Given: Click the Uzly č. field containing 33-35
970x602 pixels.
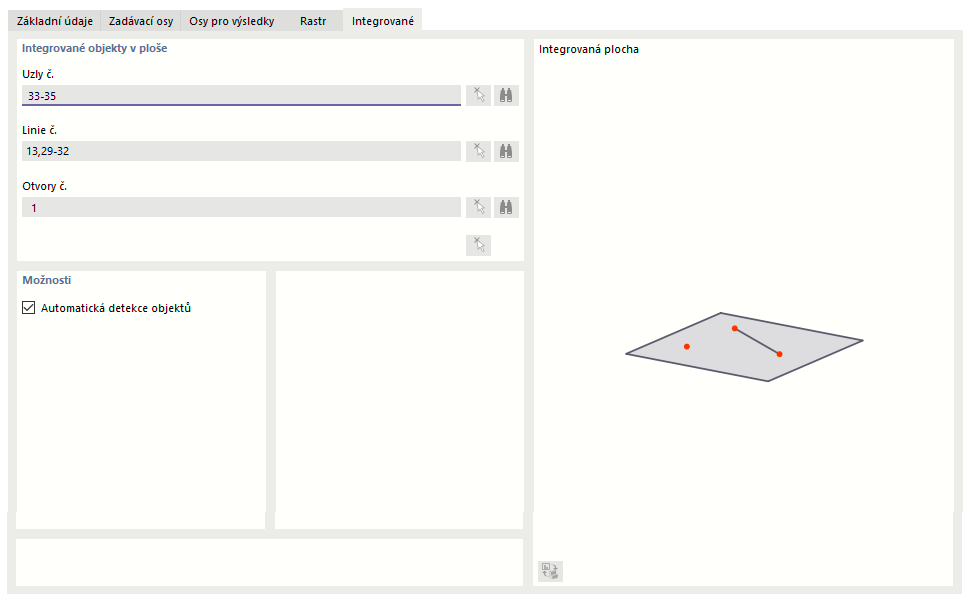Looking at the screenshot, I should coord(240,96).
